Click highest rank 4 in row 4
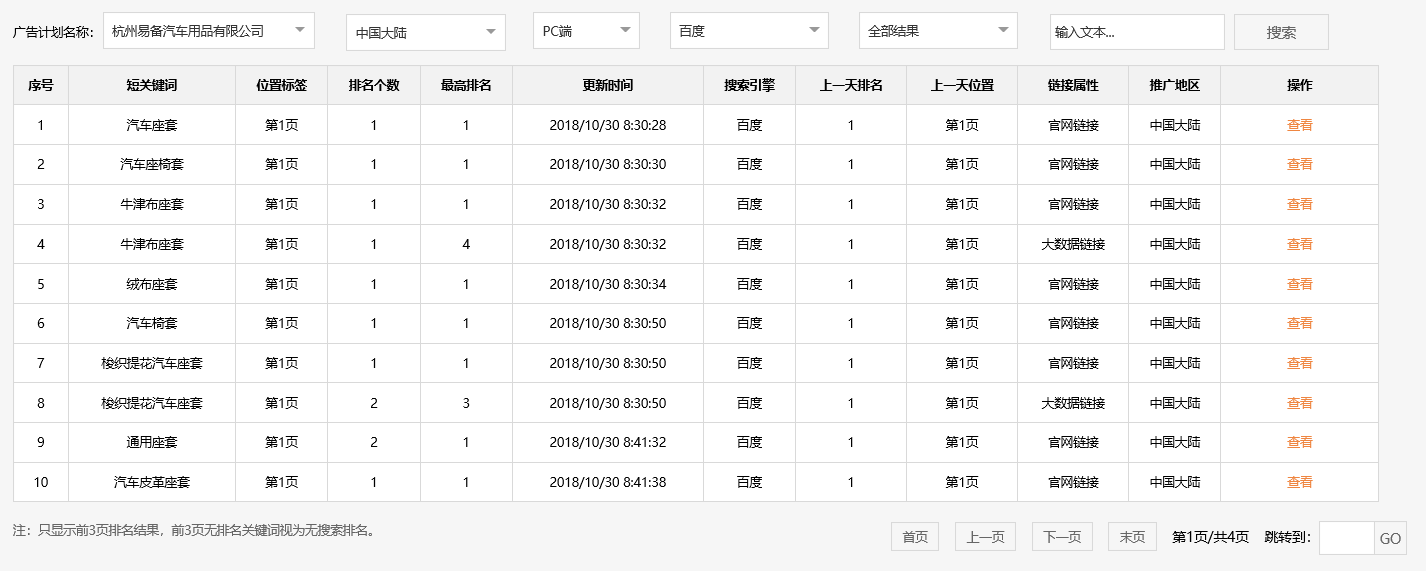The width and height of the screenshot is (1427, 571). 466,244
